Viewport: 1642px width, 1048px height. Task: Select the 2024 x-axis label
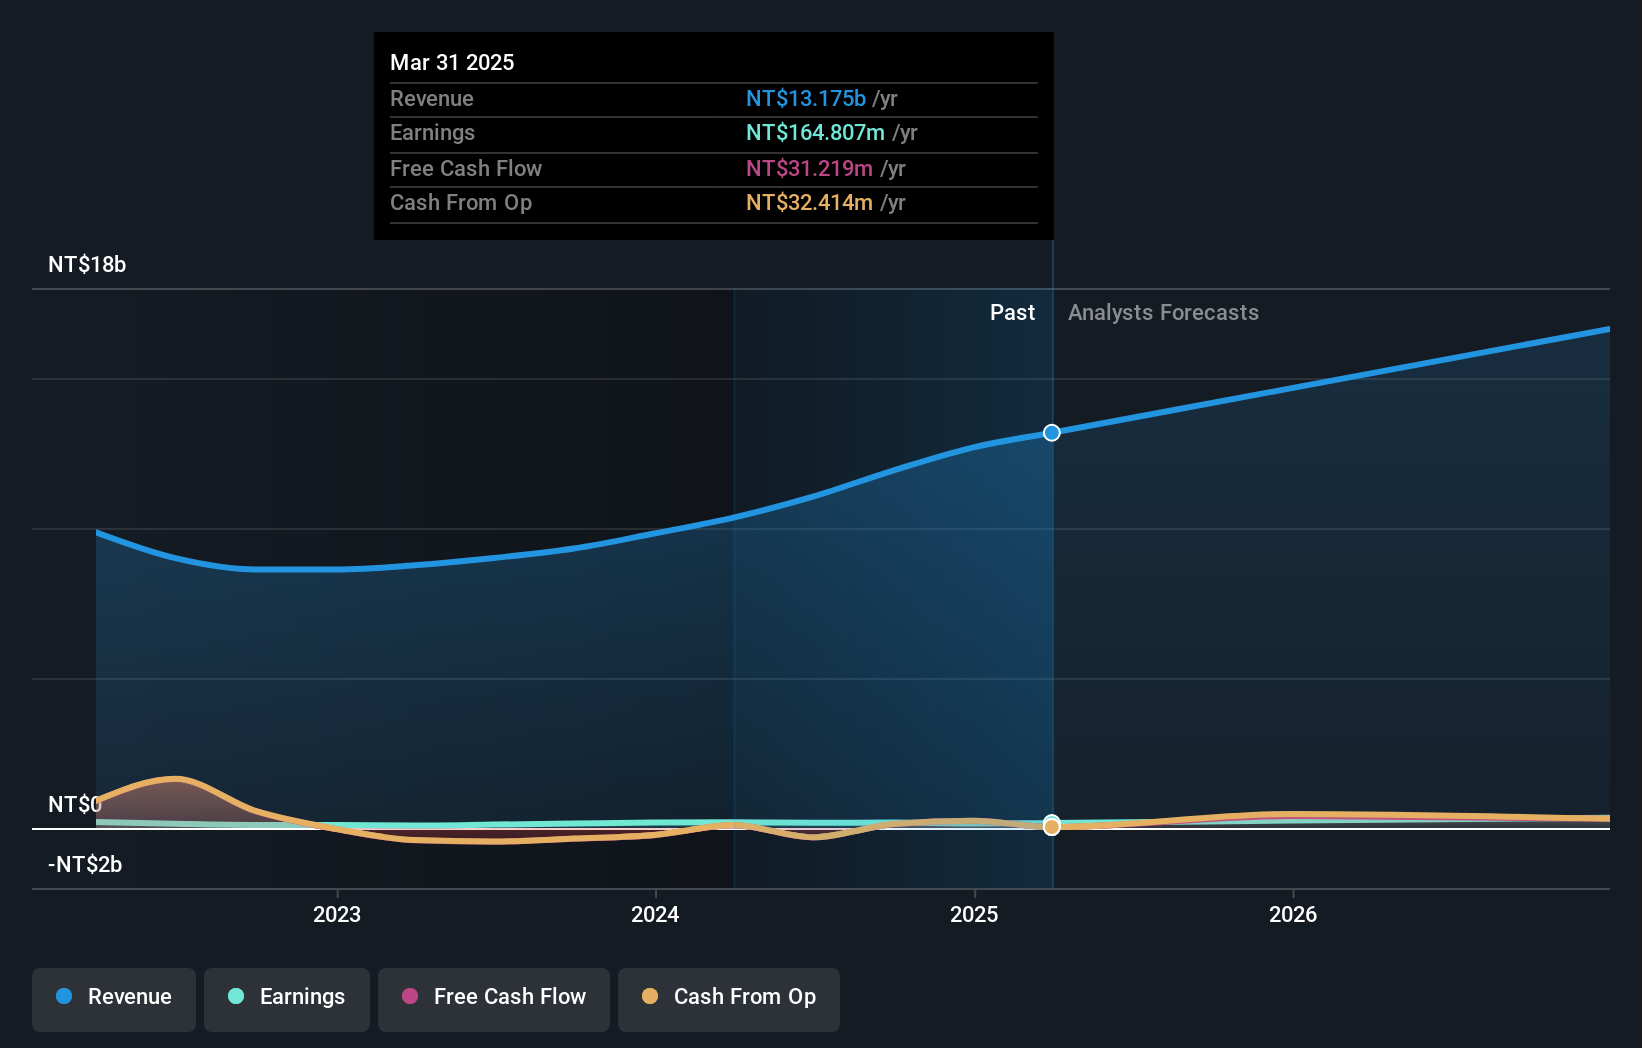655,914
